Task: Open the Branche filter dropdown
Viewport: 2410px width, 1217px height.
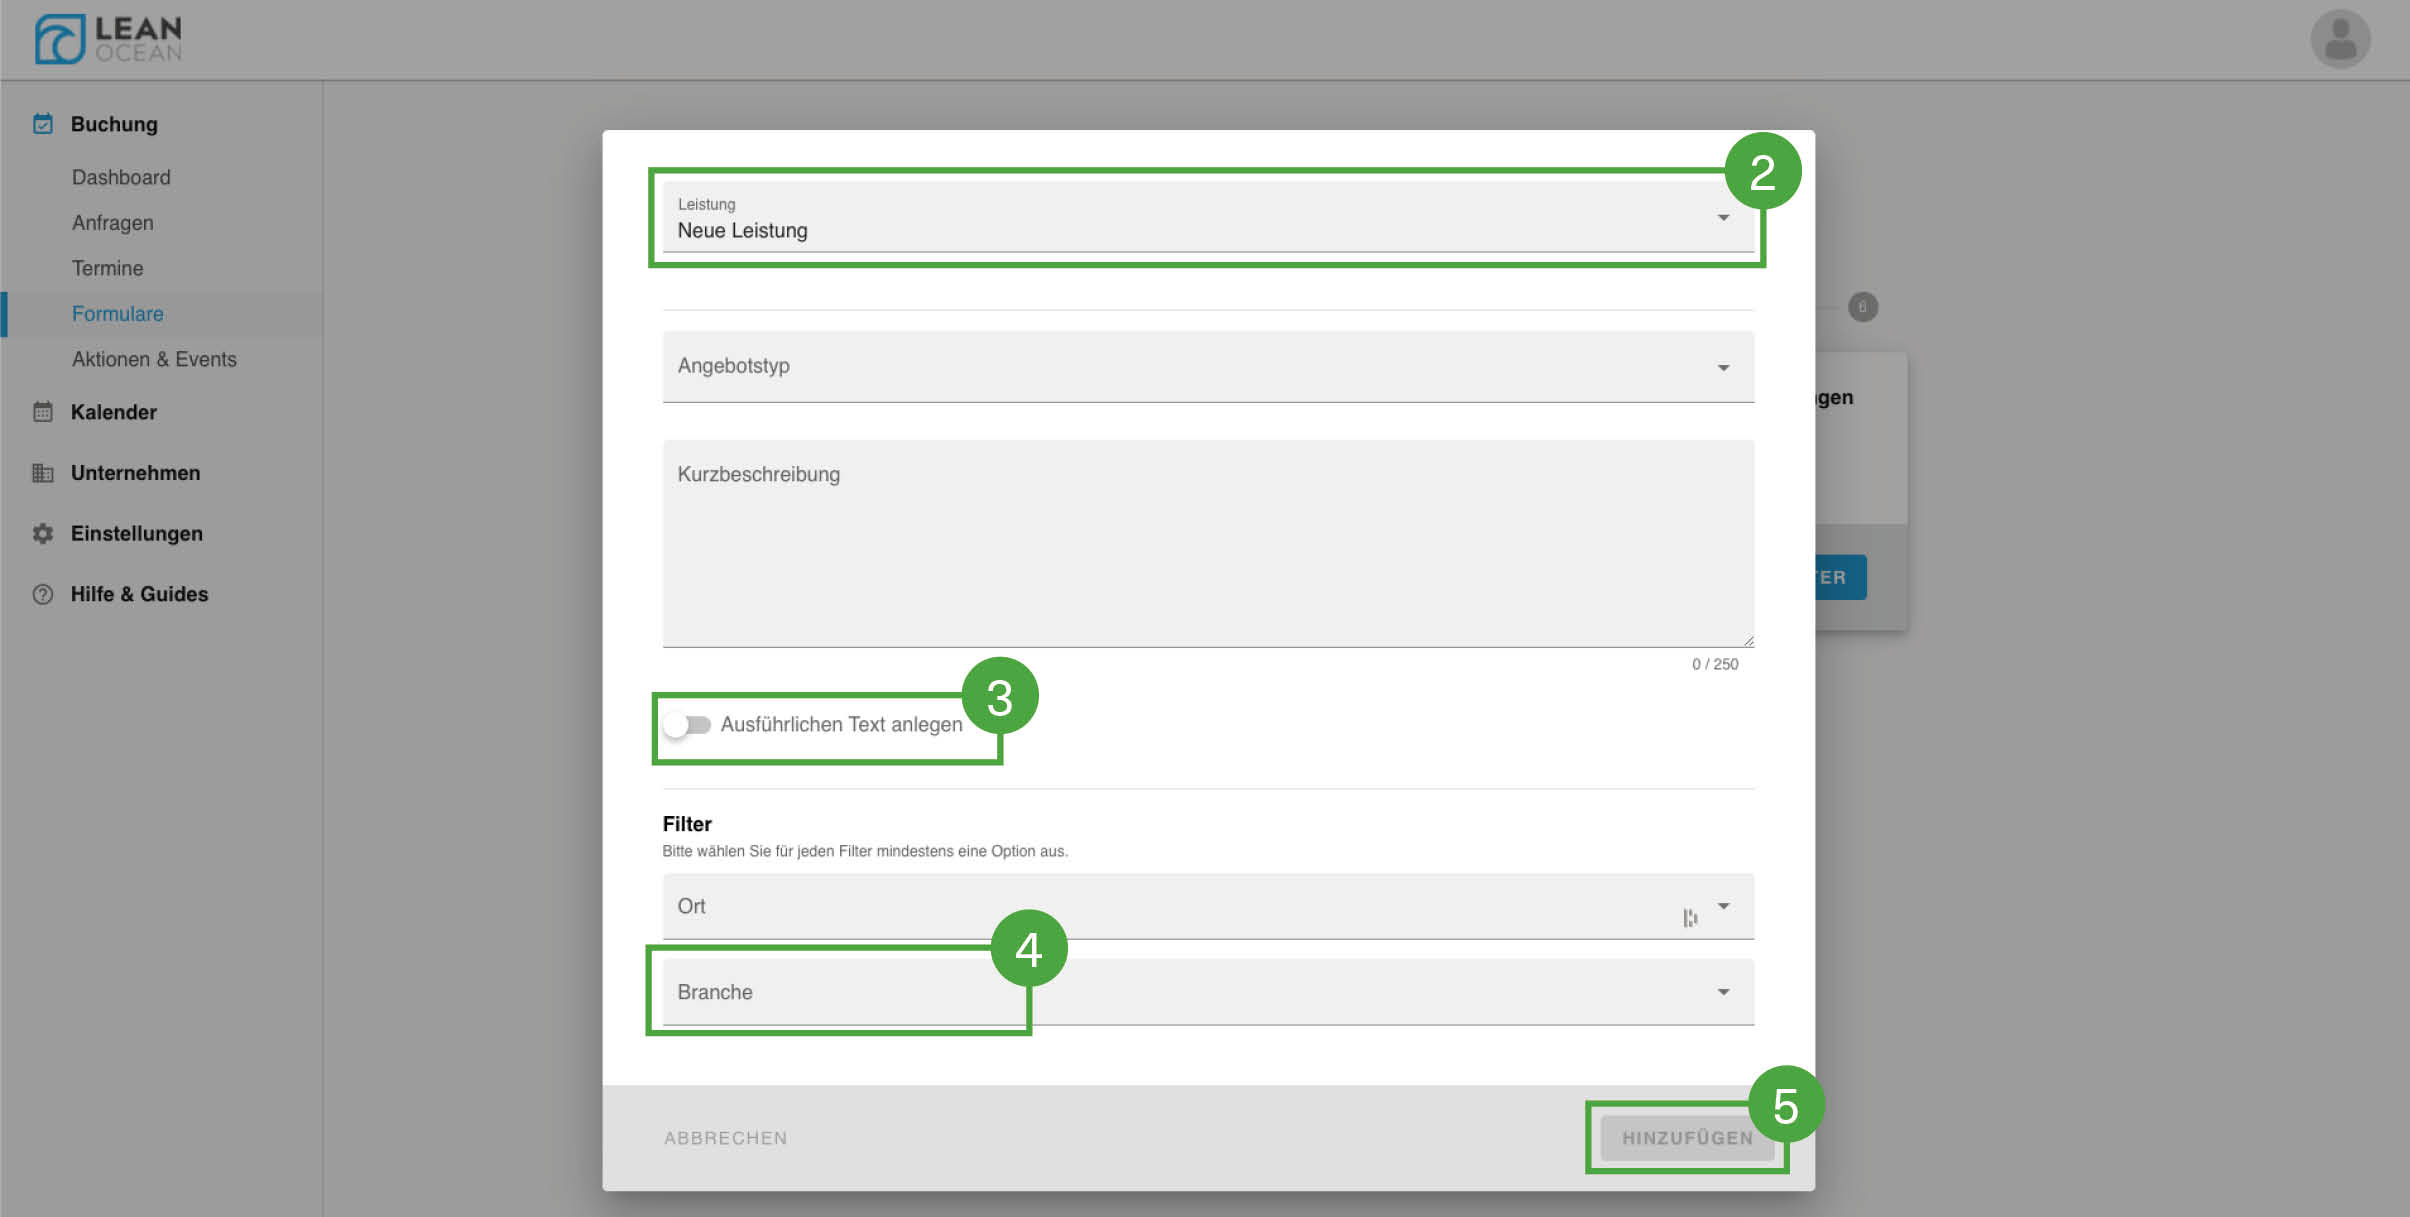Action: click(1207, 992)
